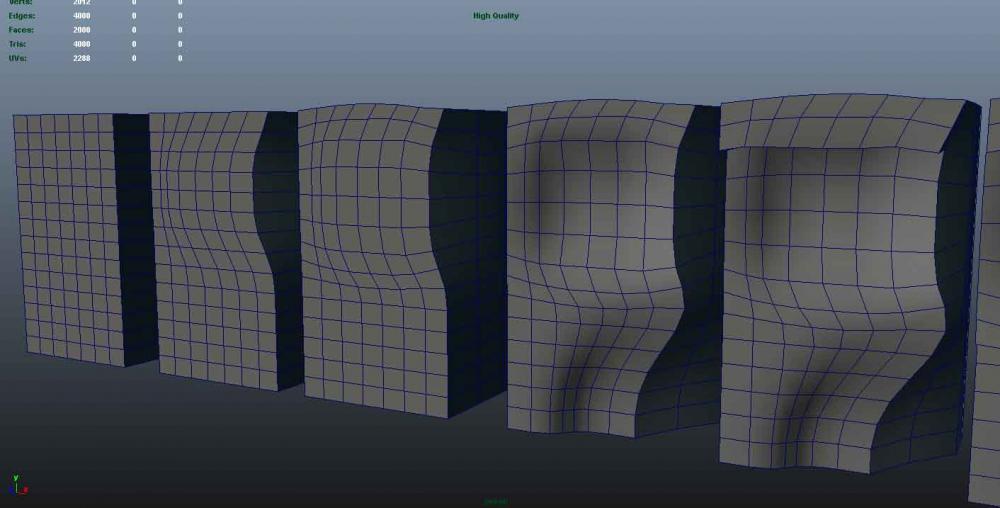1000x508 pixels.
Task: Click the 4000 value in the Edges row
Action: click(82, 16)
